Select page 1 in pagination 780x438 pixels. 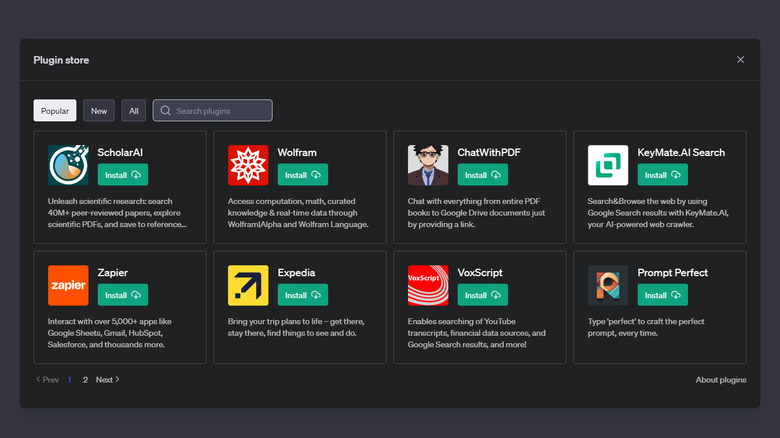(x=70, y=380)
